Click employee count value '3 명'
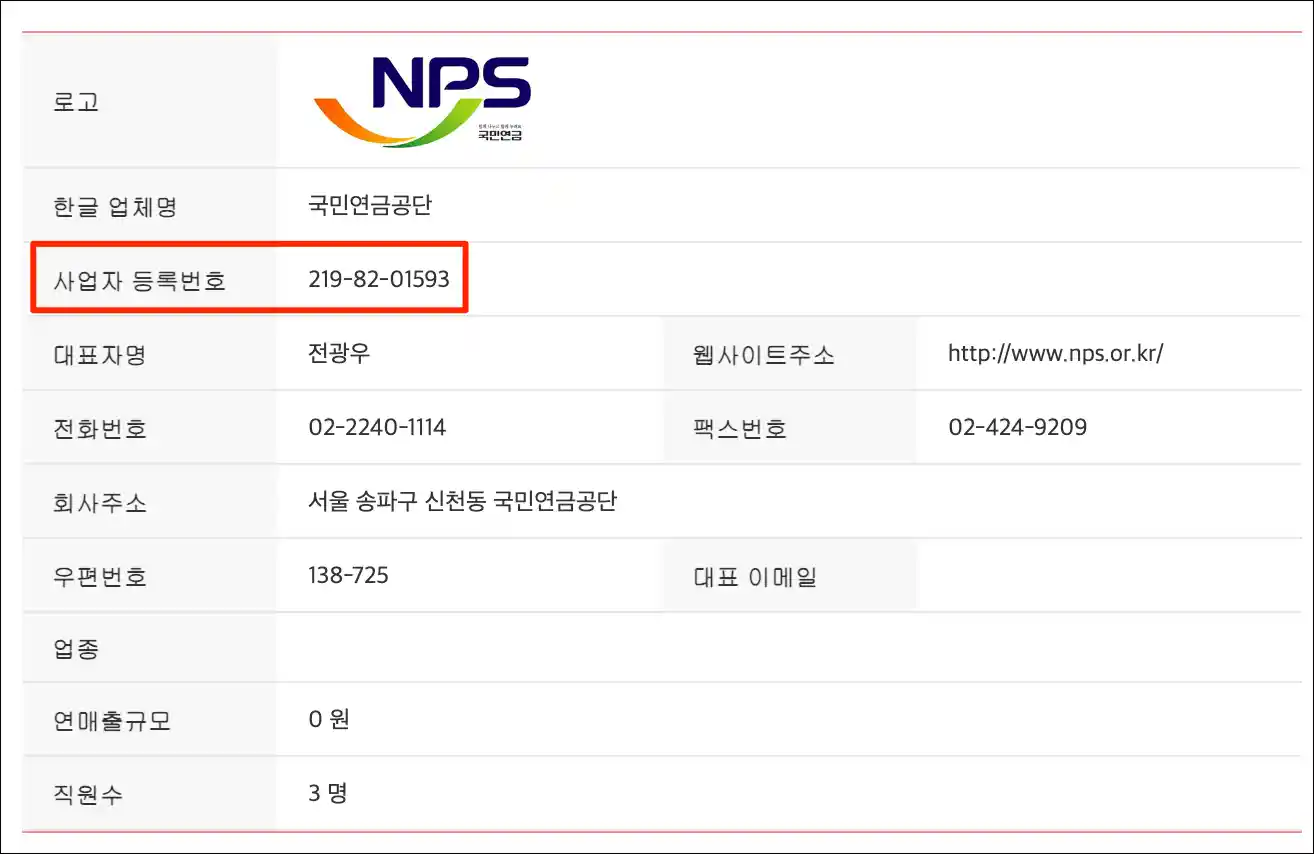This screenshot has width=1314, height=854. [328, 793]
